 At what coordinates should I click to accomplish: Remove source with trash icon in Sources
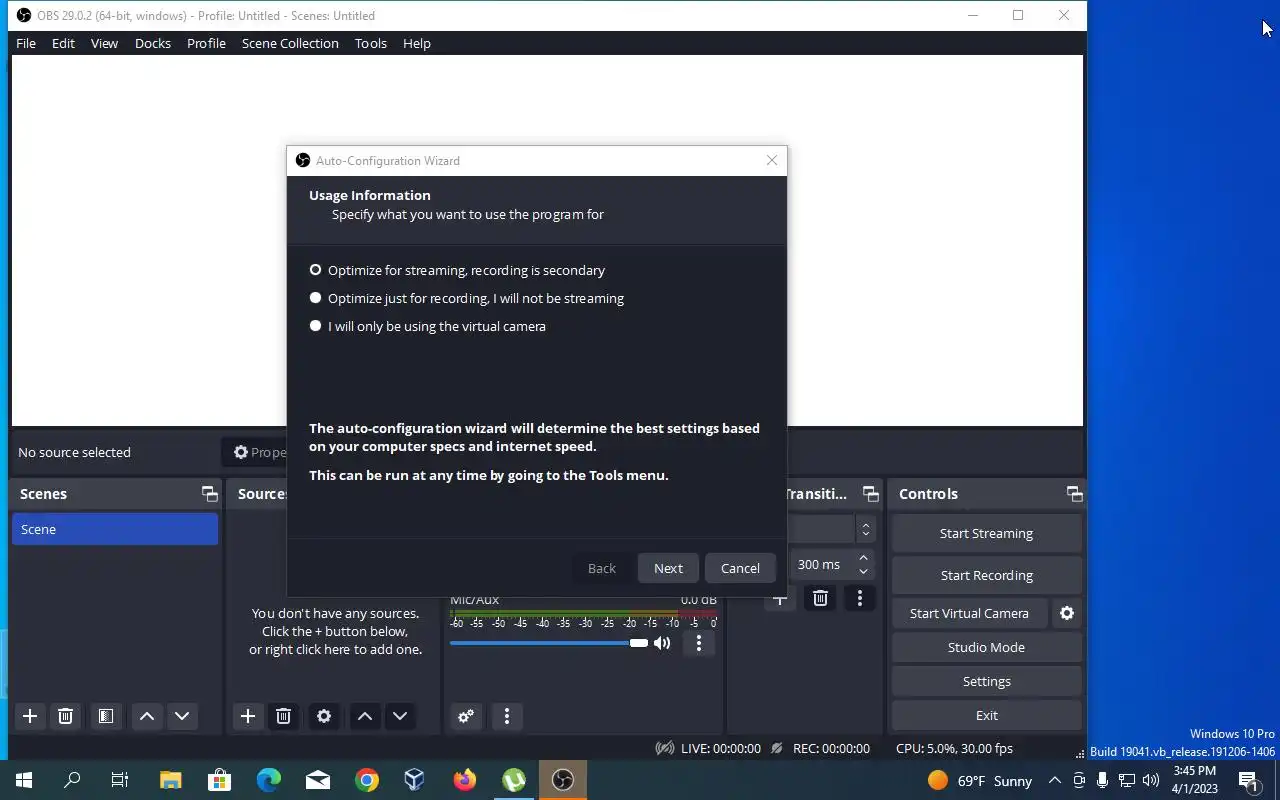point(284,716)
